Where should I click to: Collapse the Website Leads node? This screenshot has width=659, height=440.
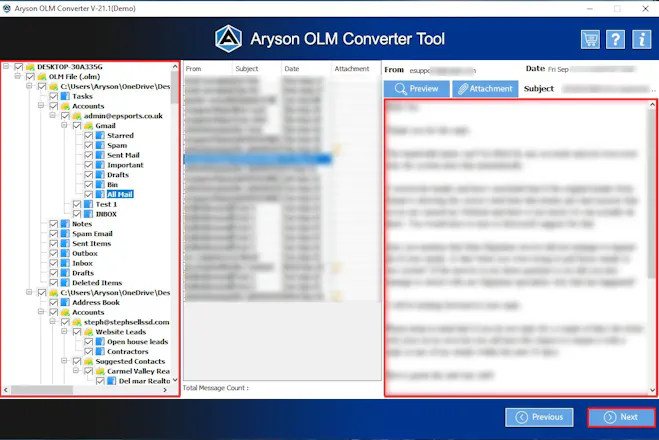click(x=64, y=332)
